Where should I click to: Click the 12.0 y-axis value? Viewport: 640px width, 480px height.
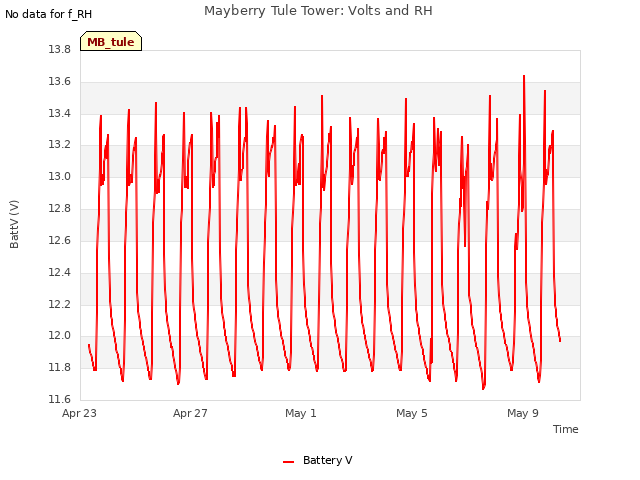click(60, 336)
